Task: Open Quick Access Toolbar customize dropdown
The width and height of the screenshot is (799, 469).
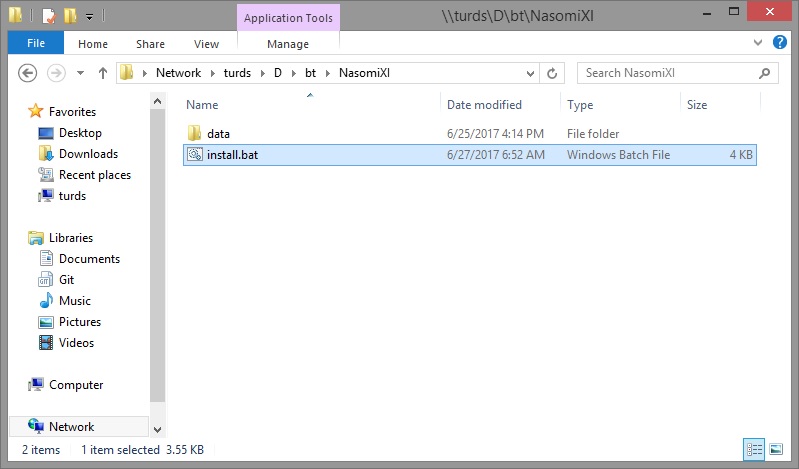Action: coord(89,17)
